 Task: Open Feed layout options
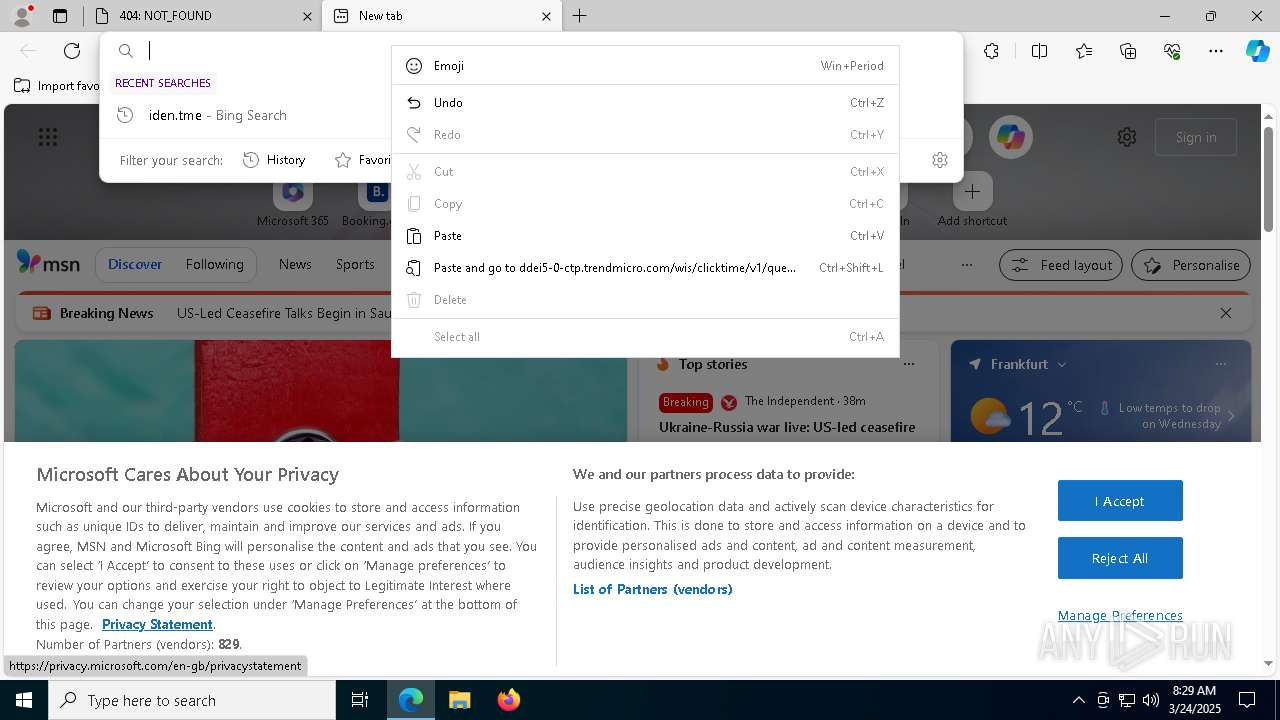(1061, 265)
